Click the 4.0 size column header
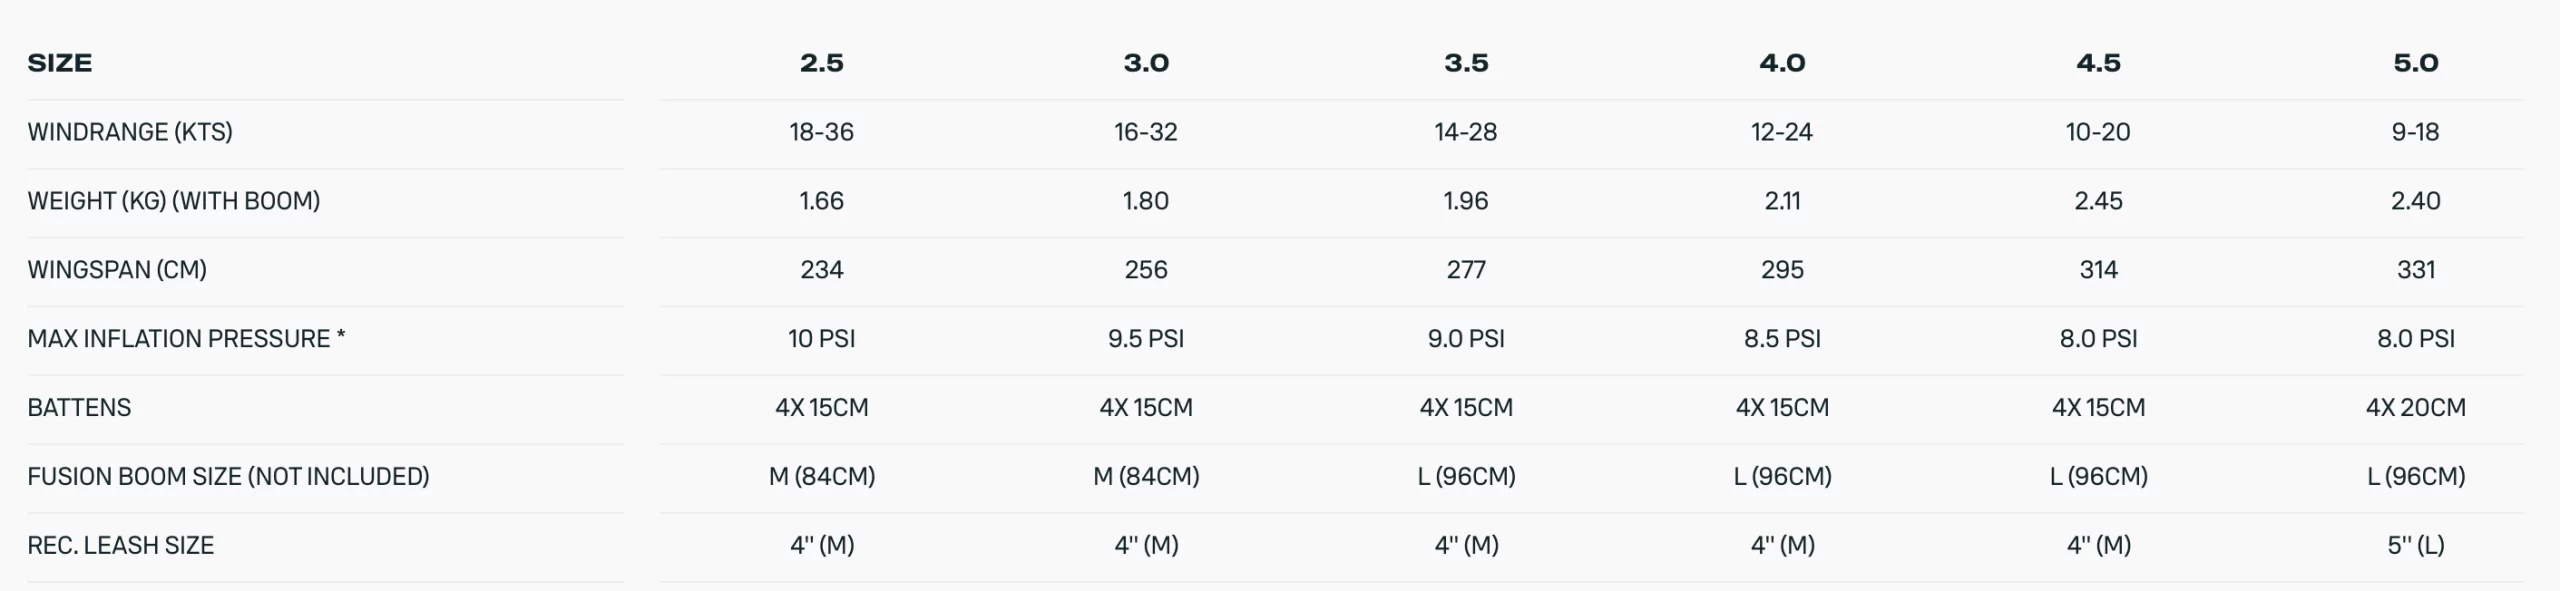Screen dimensions: 2560x591 (x=1782, y=63)
